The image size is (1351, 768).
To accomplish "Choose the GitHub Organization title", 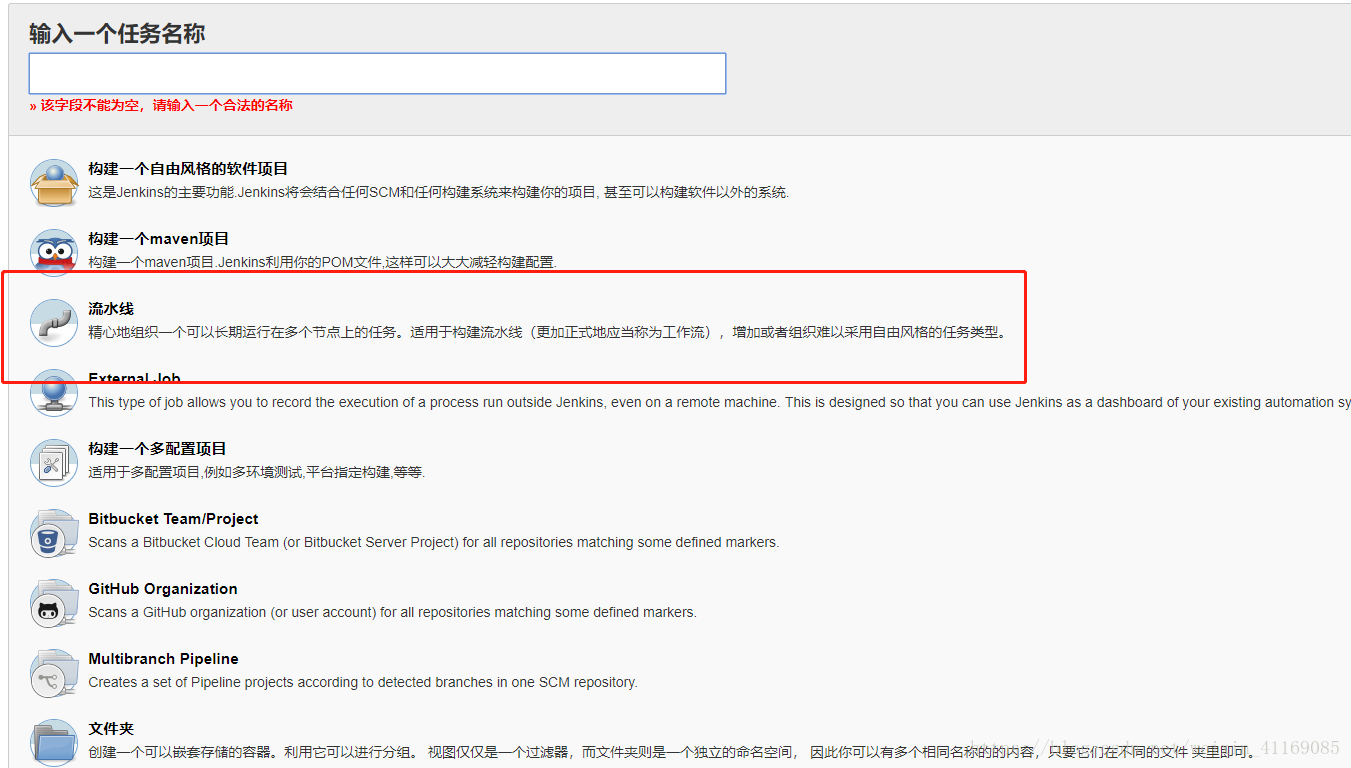I will [163, 589].
